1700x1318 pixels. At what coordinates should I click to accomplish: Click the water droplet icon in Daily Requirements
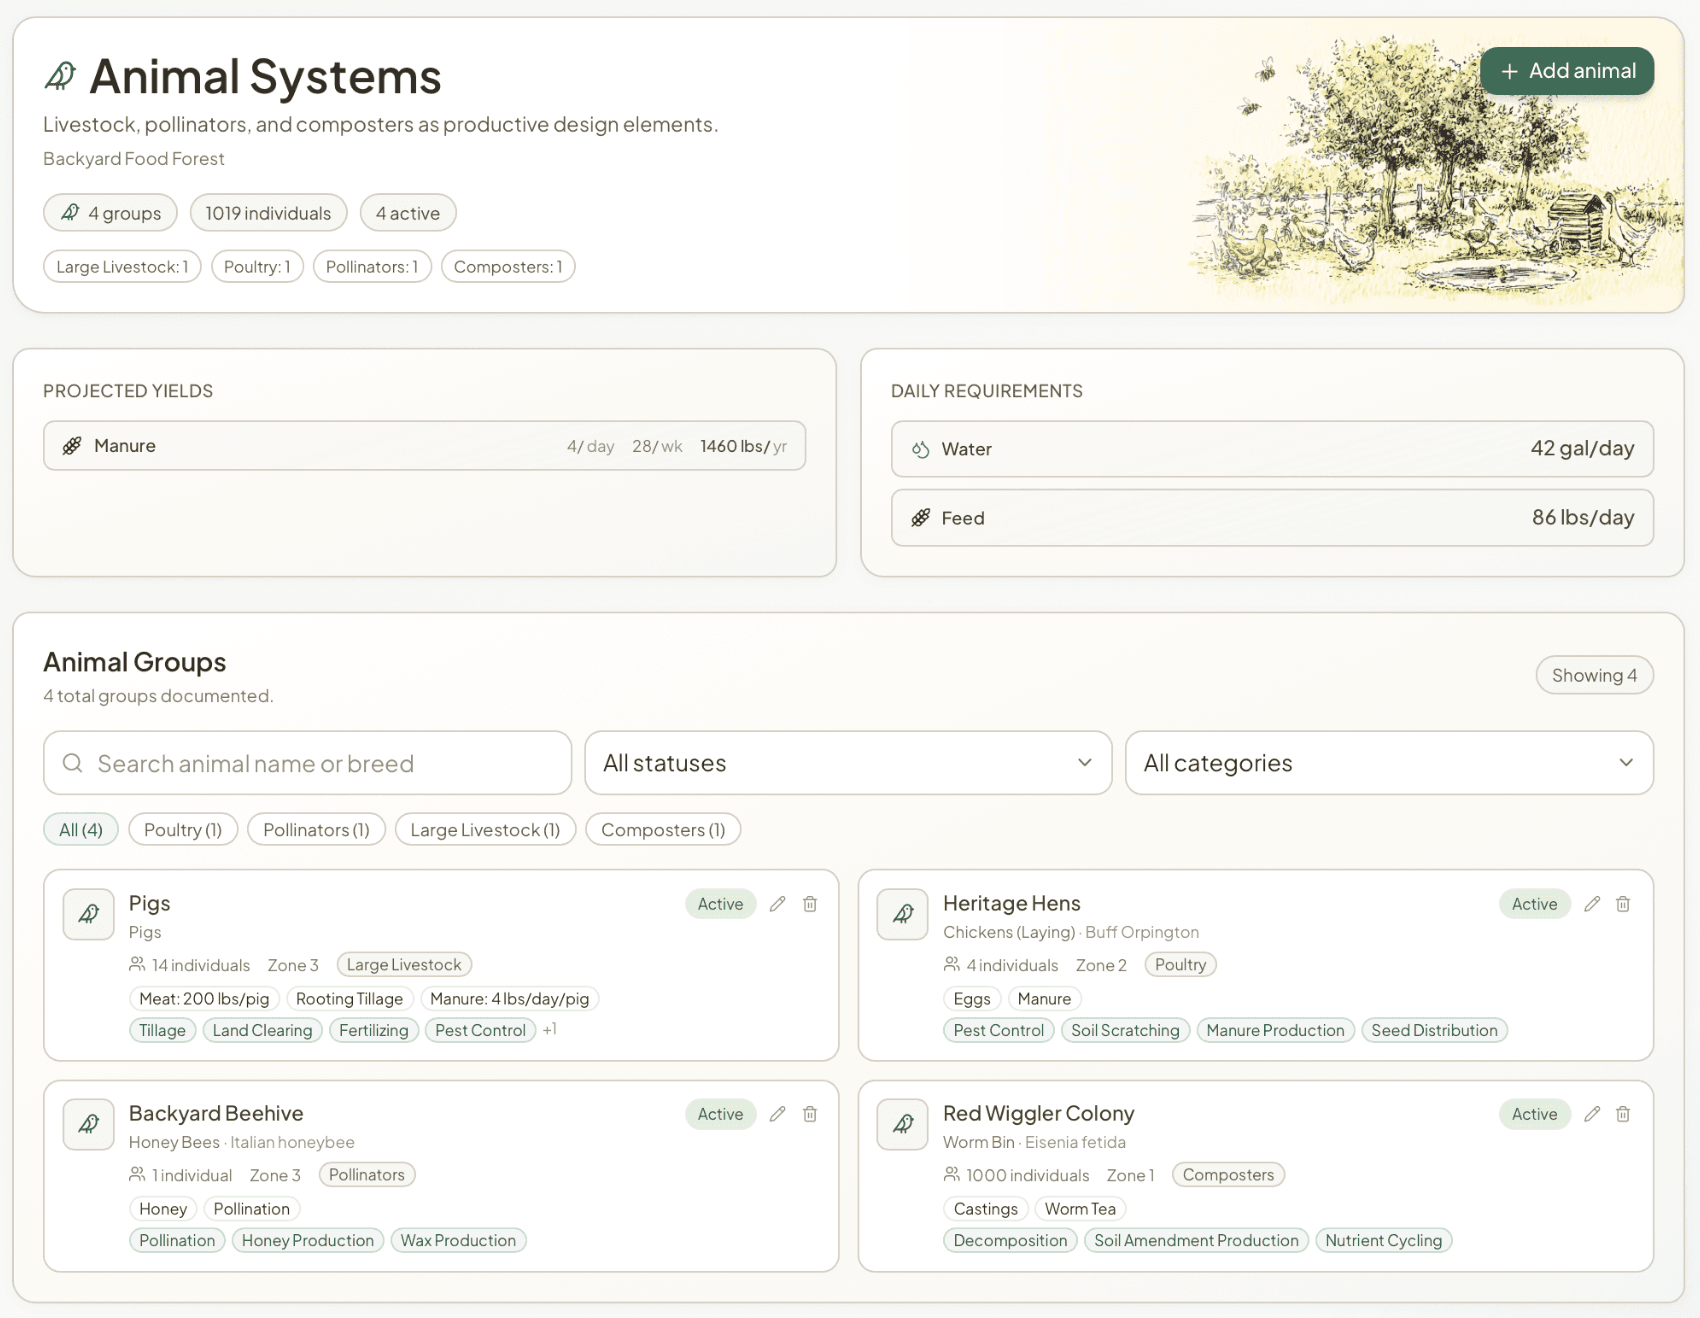point(921,449)
